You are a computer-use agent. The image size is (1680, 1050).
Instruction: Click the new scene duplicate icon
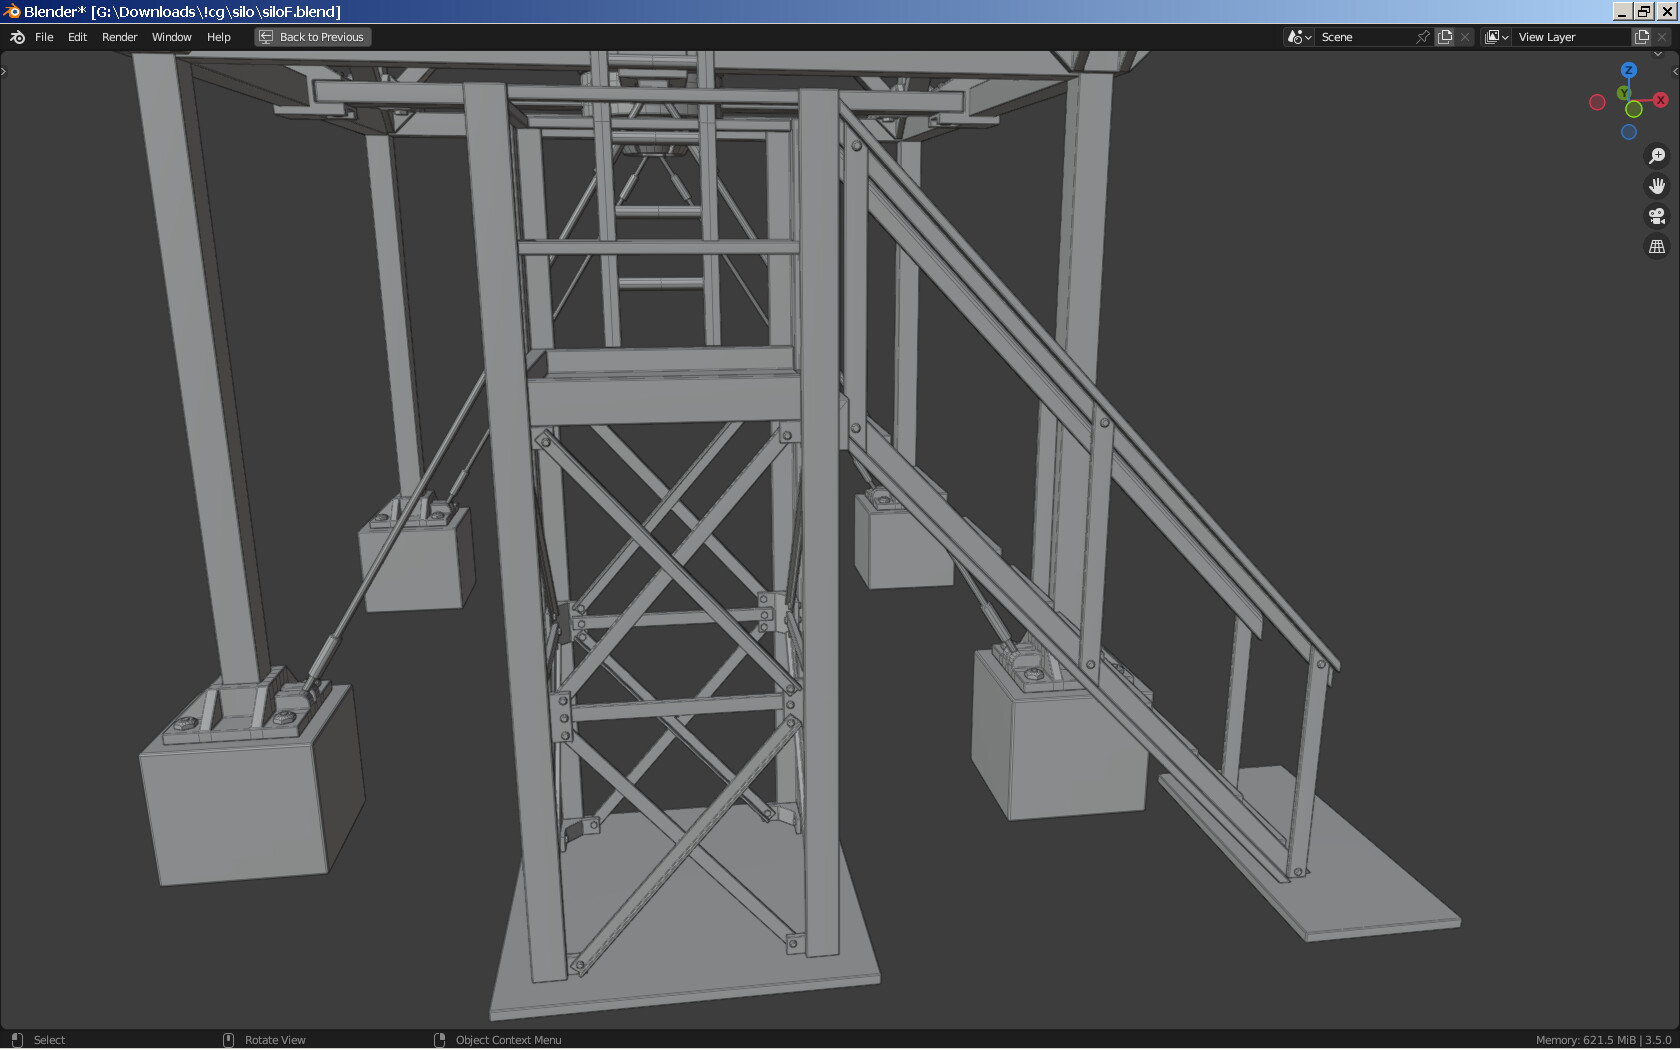[x=1444, y=36]
